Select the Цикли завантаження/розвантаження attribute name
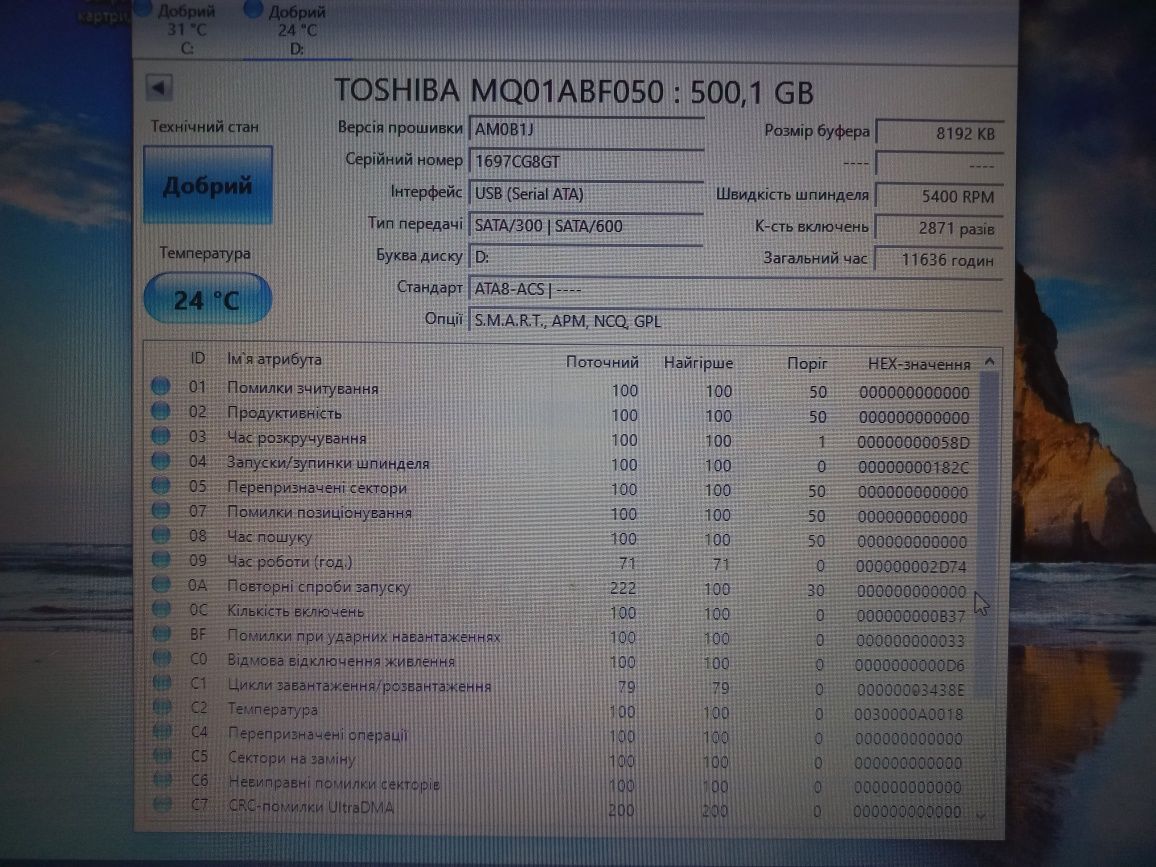The height and width of the screenshot is (867, 1156). (359, 686)
